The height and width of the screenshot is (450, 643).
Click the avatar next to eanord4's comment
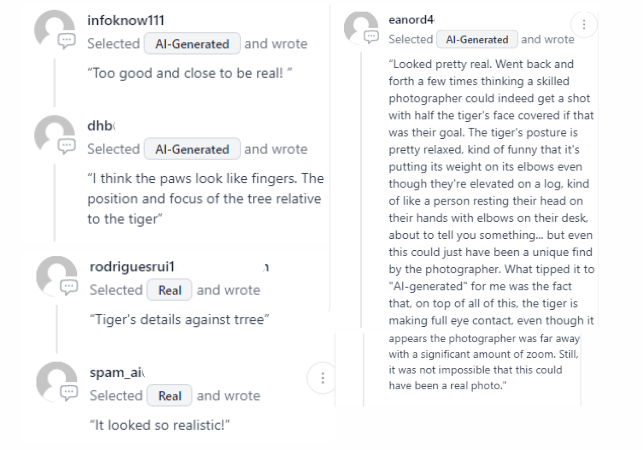tap(361, 27)
